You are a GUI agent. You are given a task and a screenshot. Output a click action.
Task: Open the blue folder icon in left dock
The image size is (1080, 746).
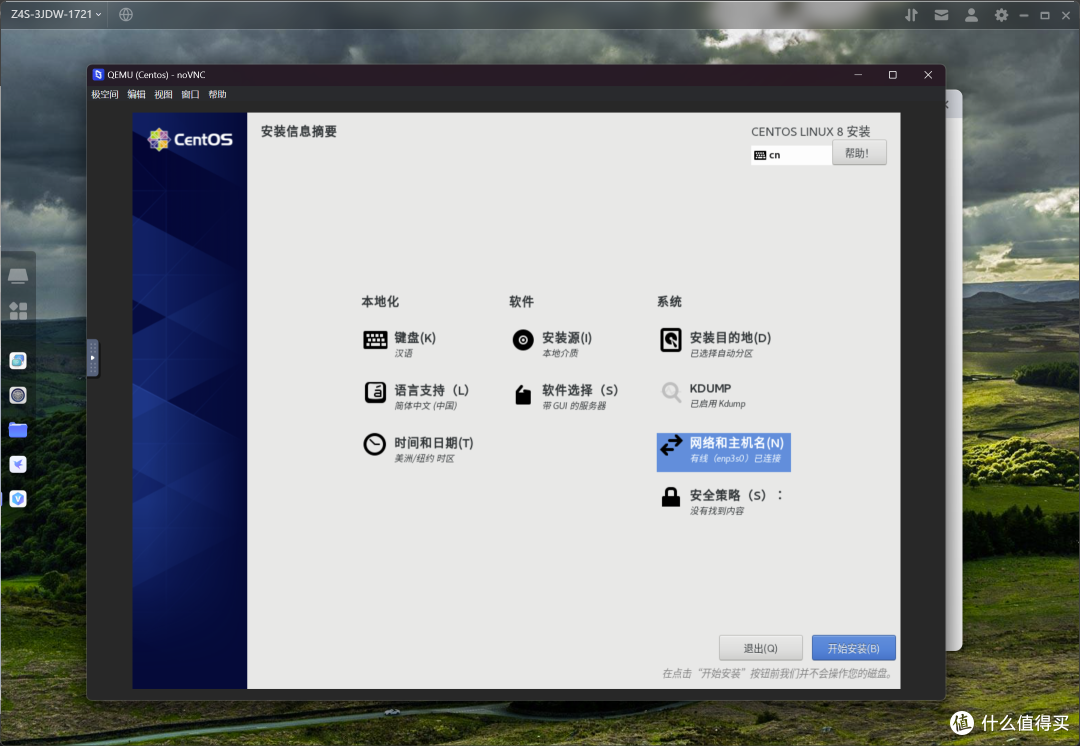coord(18,430)
